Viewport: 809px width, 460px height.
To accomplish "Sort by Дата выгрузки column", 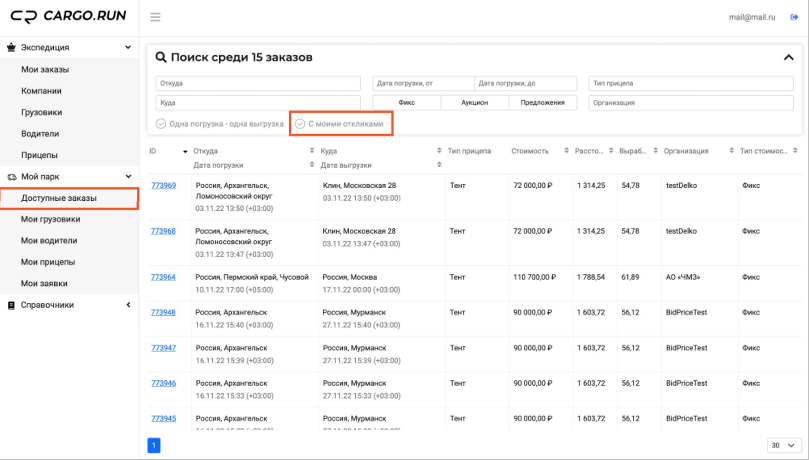I will (439, 165).
